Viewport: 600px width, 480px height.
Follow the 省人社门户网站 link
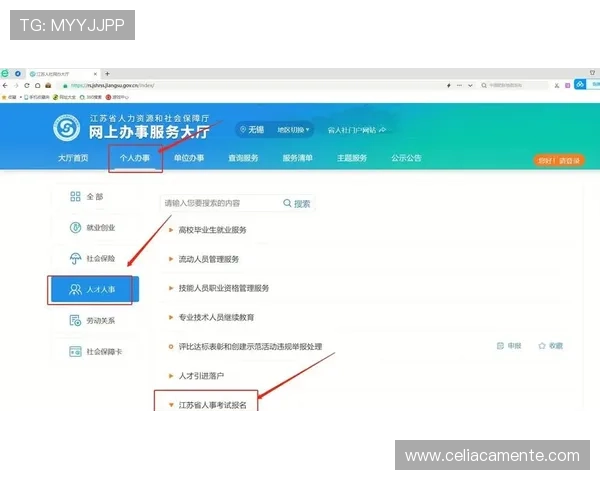pos(356,130)
